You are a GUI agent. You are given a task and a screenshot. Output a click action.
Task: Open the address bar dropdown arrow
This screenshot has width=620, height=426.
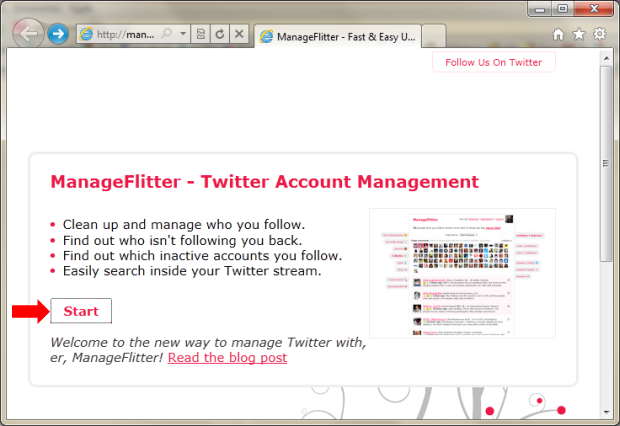click(x=183, y=34)
